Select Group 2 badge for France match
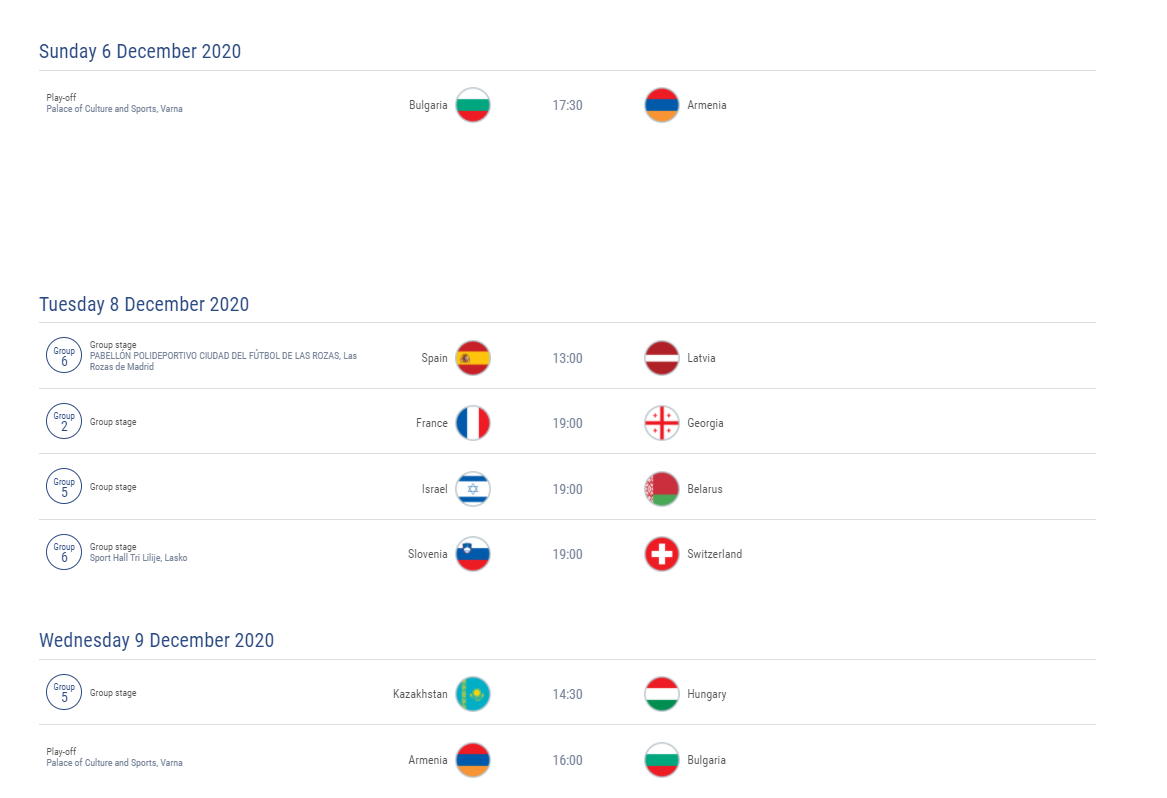The image size is (1167, 798). [64, 421]
